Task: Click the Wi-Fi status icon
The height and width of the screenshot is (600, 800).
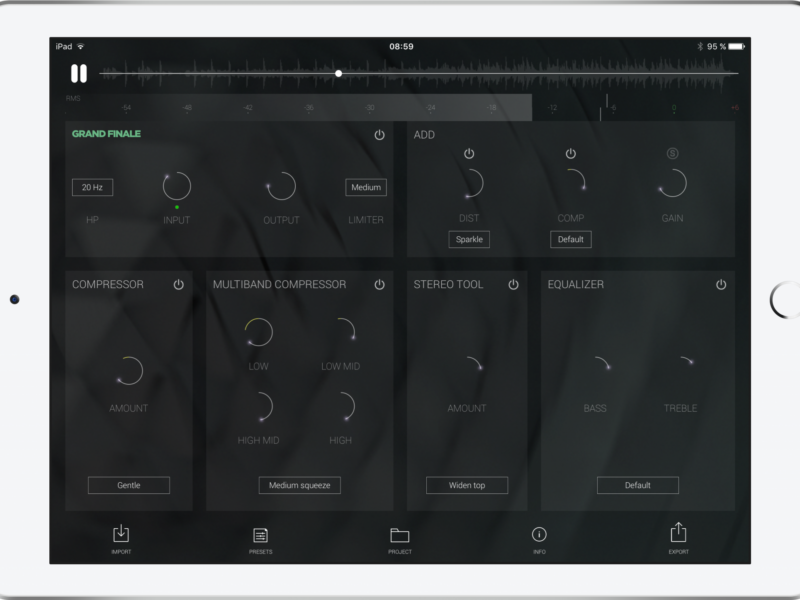Action: pos(81,46)
